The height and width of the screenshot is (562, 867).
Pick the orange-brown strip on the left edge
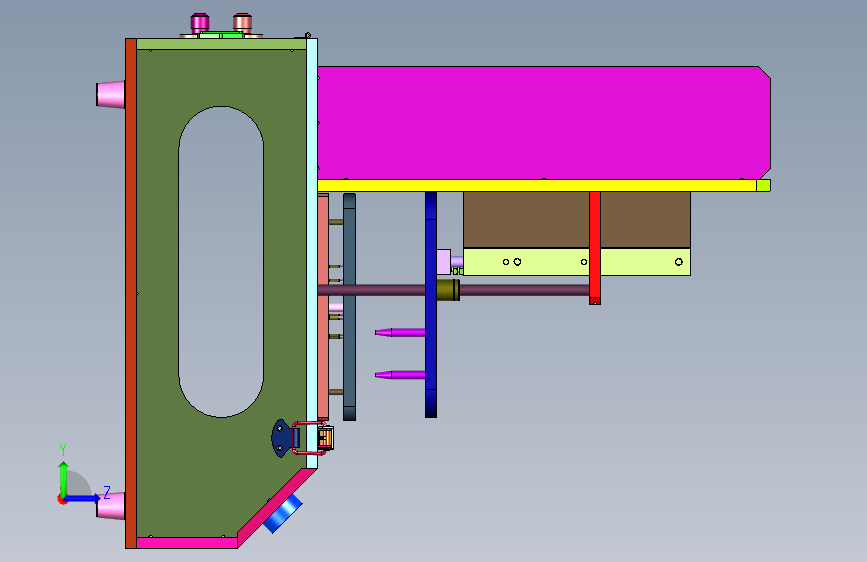click(130, 293)
